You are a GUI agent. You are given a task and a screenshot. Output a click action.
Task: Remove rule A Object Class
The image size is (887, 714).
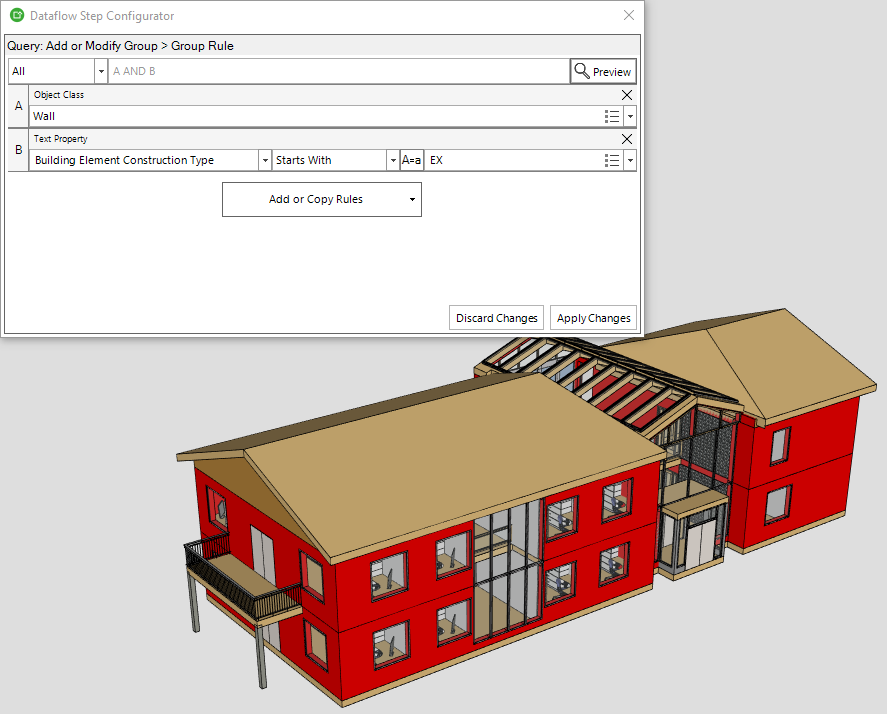tap(627, 95)
